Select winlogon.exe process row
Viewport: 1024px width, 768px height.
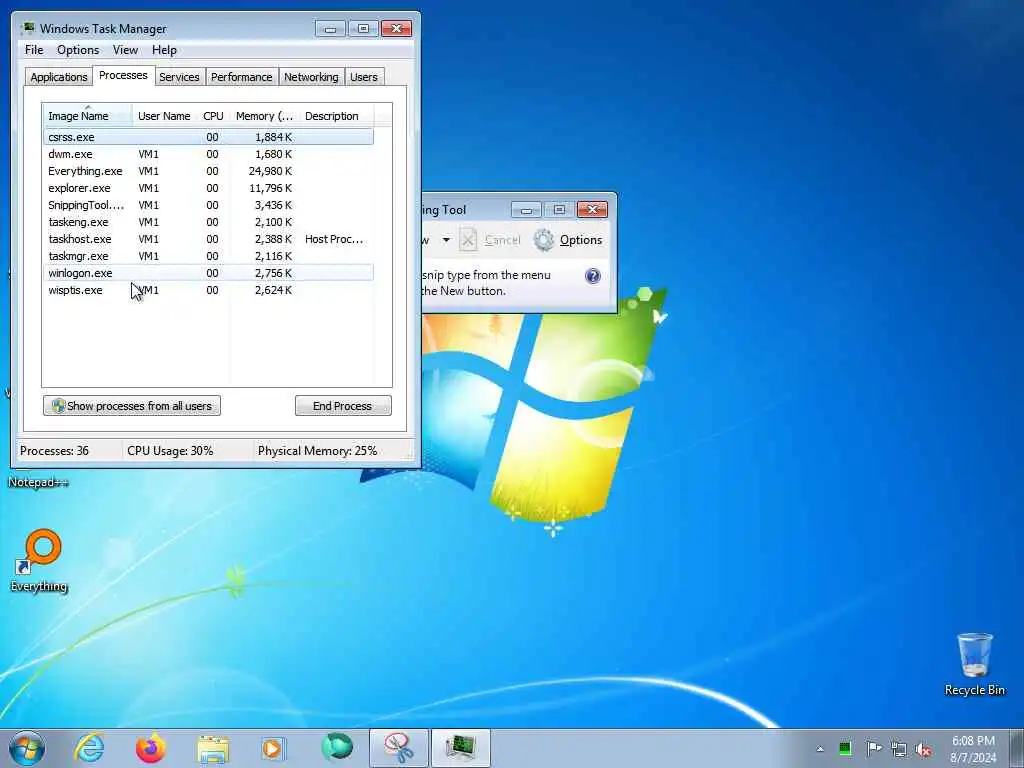pyautogui.click(x=208, y=273)
